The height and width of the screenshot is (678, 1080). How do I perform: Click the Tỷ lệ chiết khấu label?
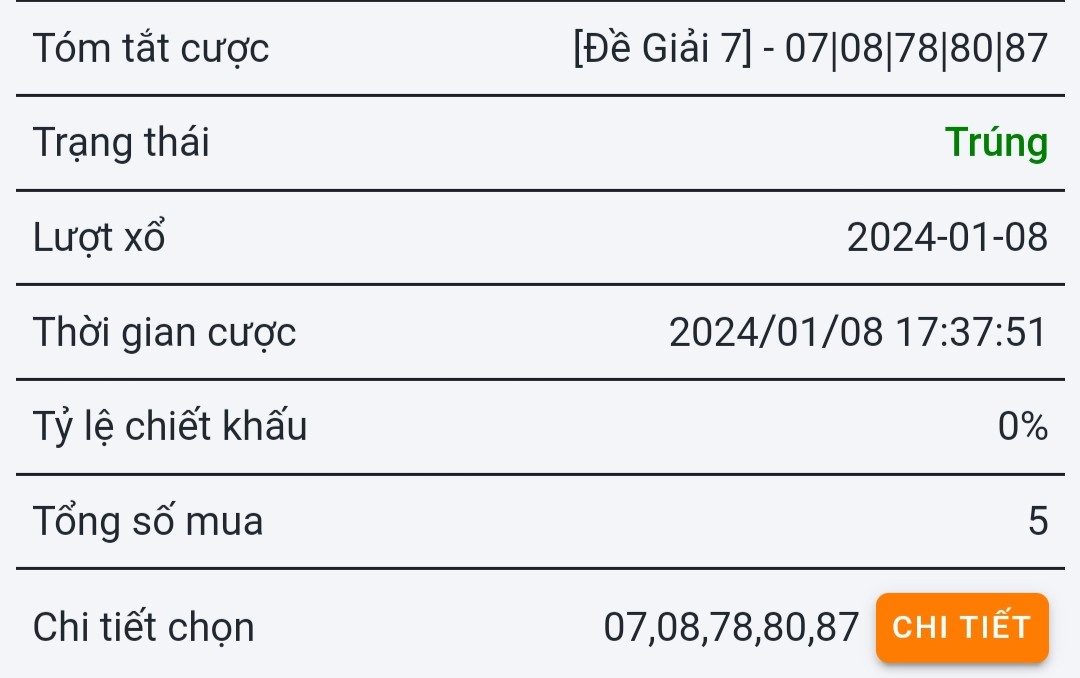pyautogui.click(x=170, y=426)
